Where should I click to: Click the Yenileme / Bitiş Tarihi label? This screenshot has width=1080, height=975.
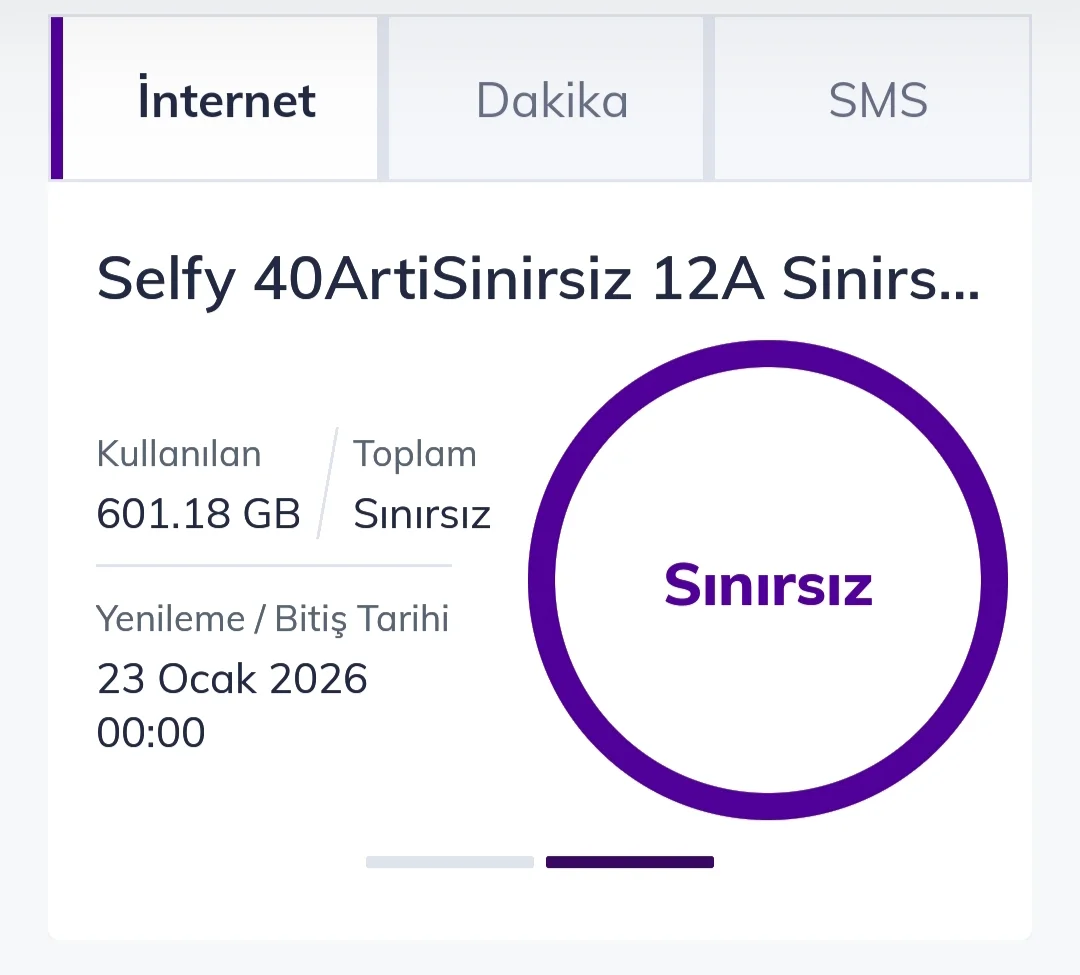click(273, 619)
